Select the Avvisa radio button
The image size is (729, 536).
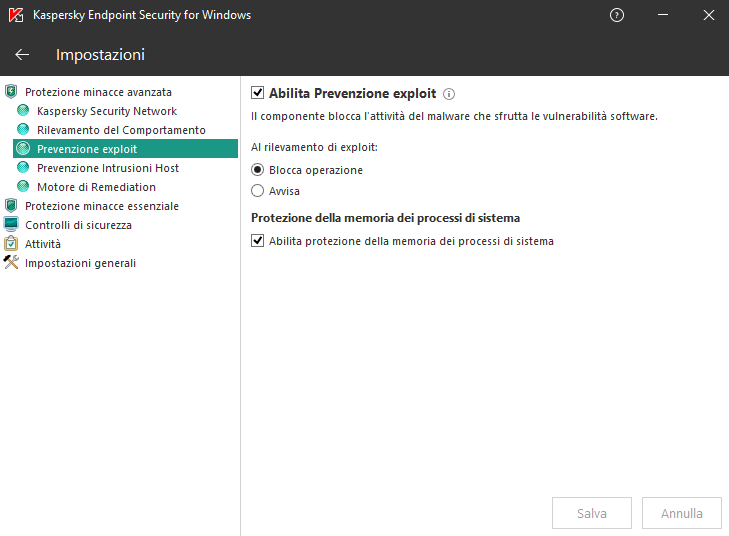258,191
